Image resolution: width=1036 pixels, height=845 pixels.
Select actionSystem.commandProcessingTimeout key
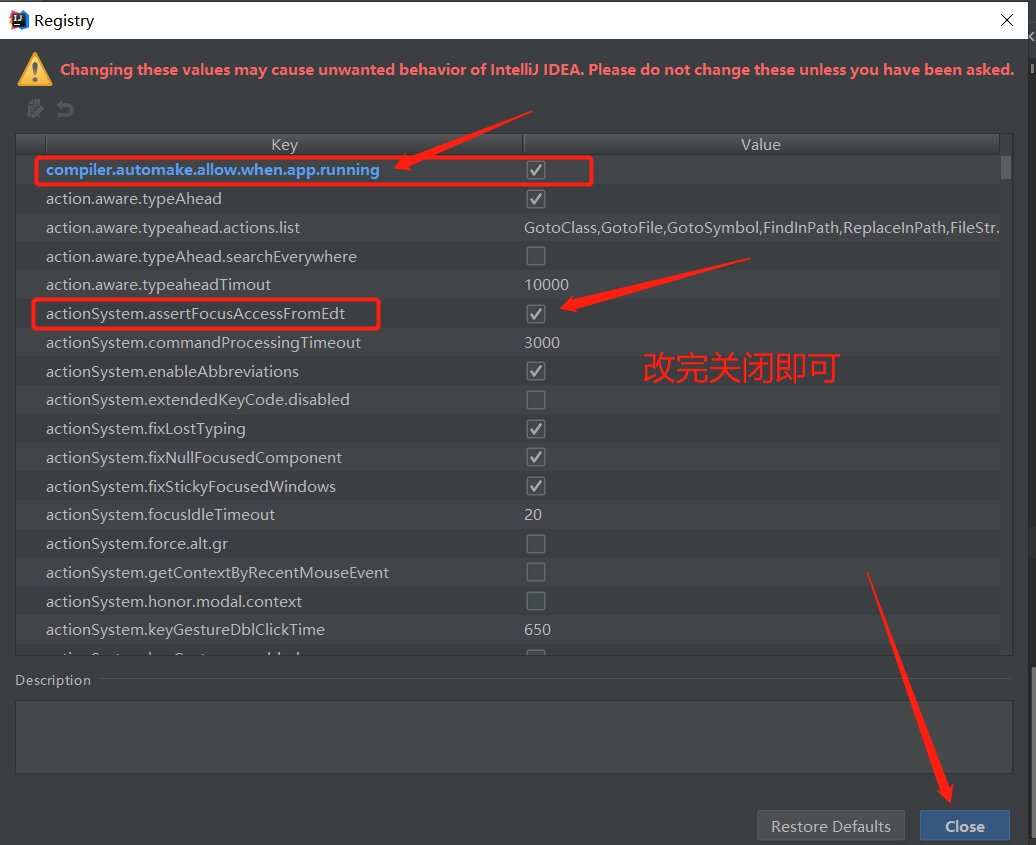[x=203, y=342]
